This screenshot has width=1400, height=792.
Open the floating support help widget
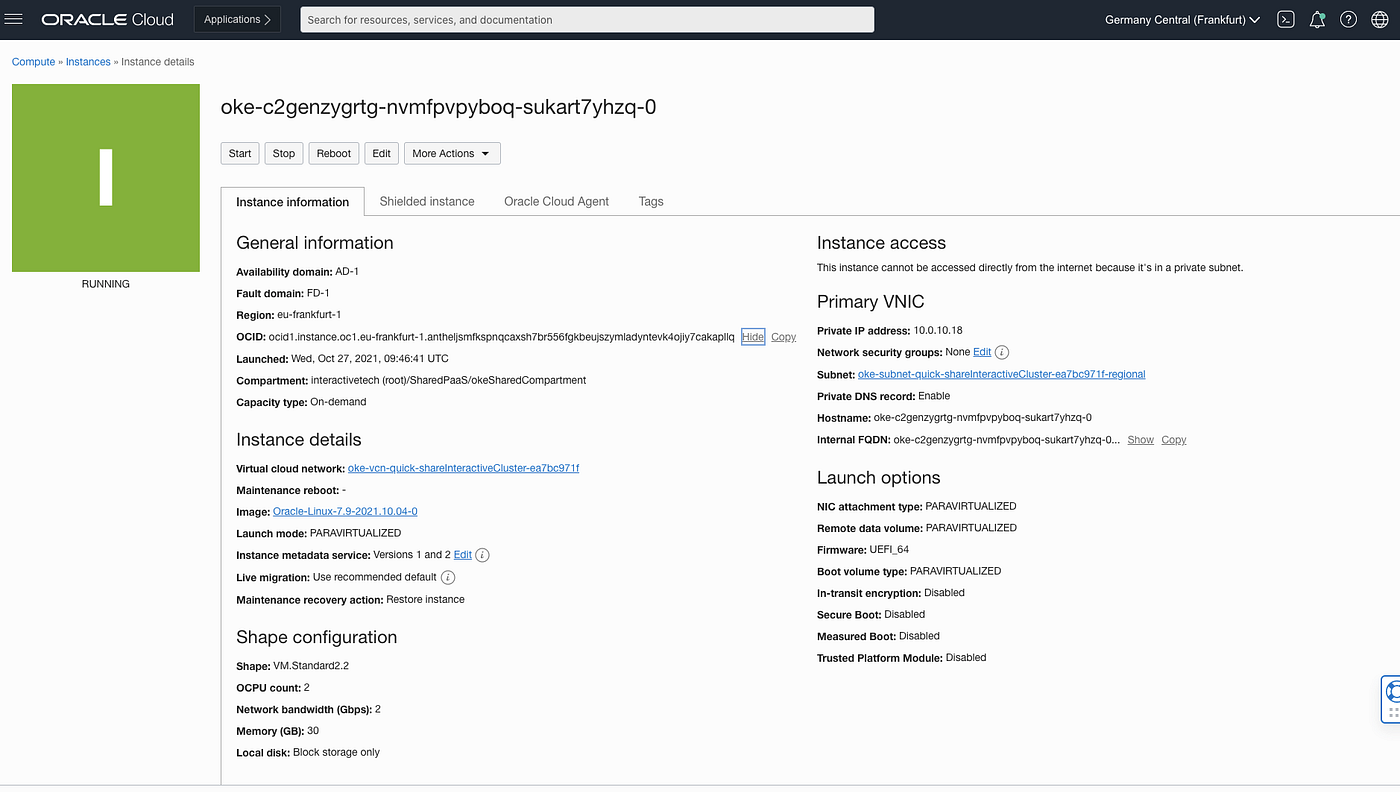(1391, 699)
